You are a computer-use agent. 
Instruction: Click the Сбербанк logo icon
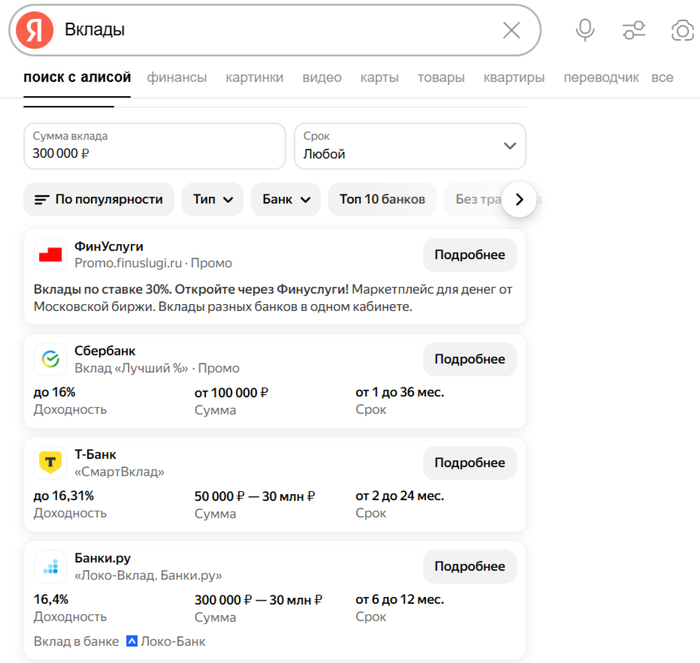coord(50,359)
